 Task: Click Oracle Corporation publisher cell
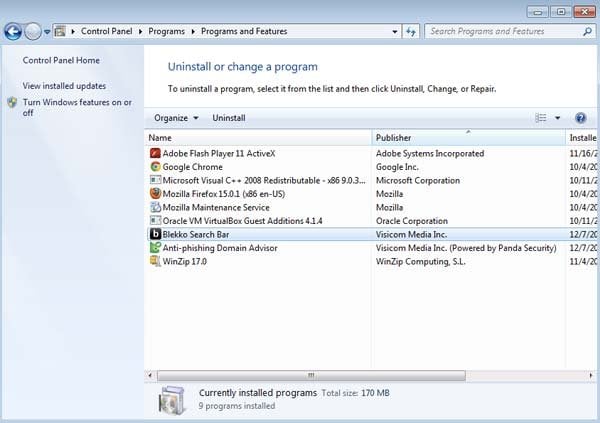[412, 221]
